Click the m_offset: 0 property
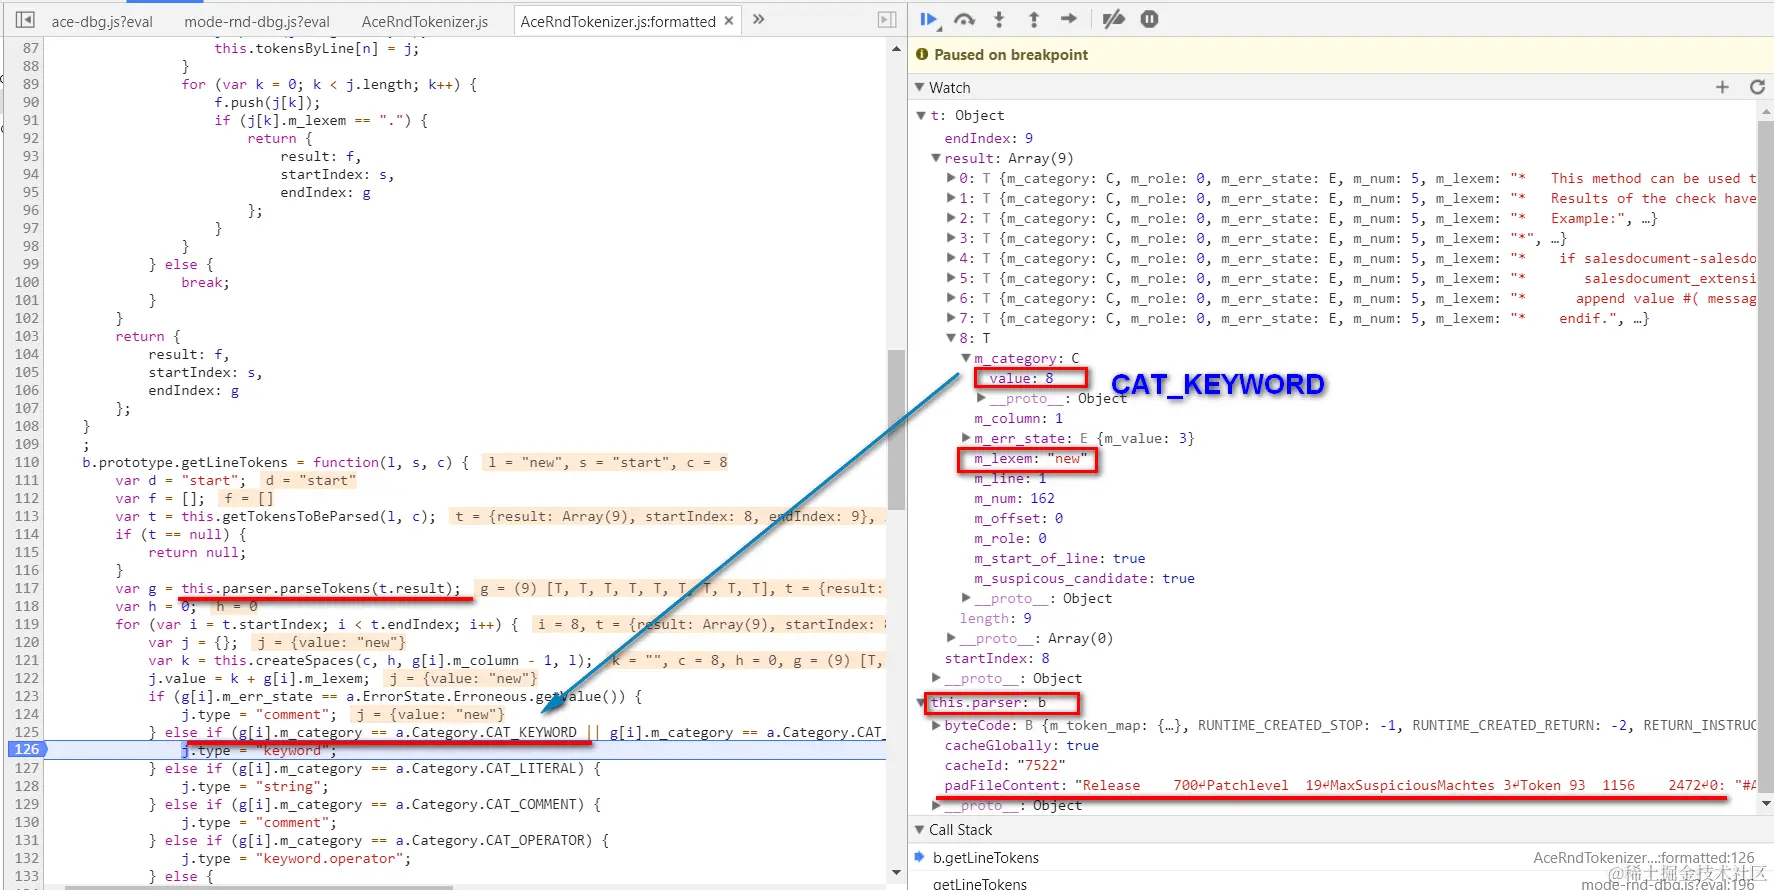This screenshot has height=890, width=1774. pos(1018,518)
